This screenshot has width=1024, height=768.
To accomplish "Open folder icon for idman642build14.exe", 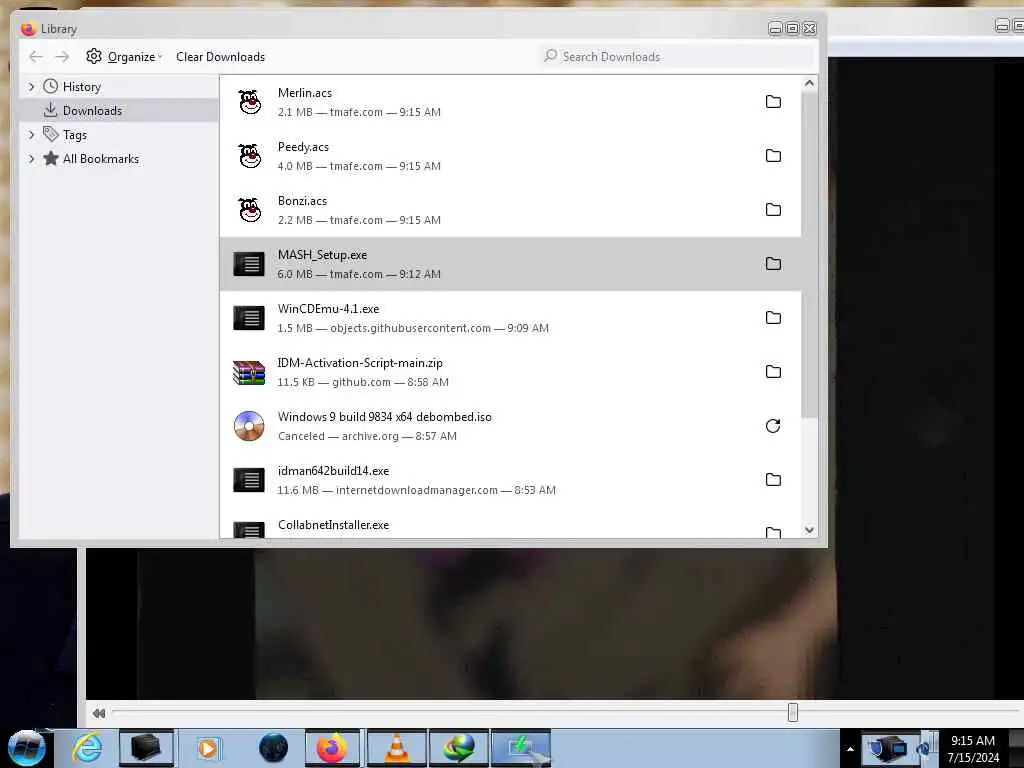I will [x=773, y=479].
